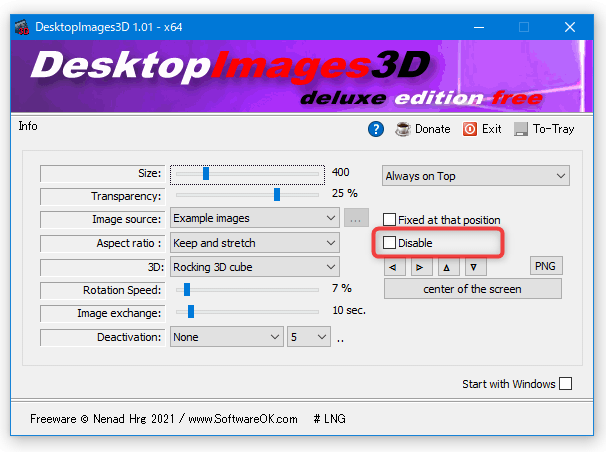Viewport: 606px width, 452px height.
Task: Tick the Disable checkbox
Action: point(389,243)
